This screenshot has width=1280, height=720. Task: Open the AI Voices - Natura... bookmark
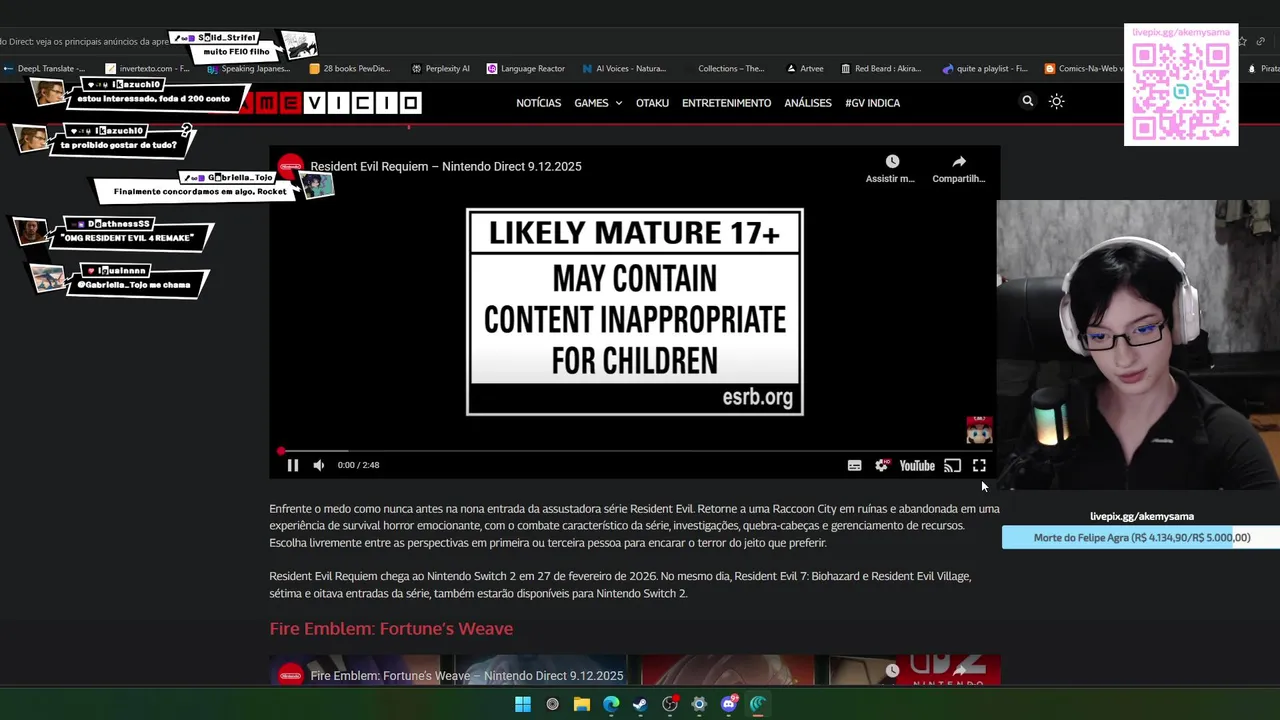pyautogui.click(x=623, y=69)
